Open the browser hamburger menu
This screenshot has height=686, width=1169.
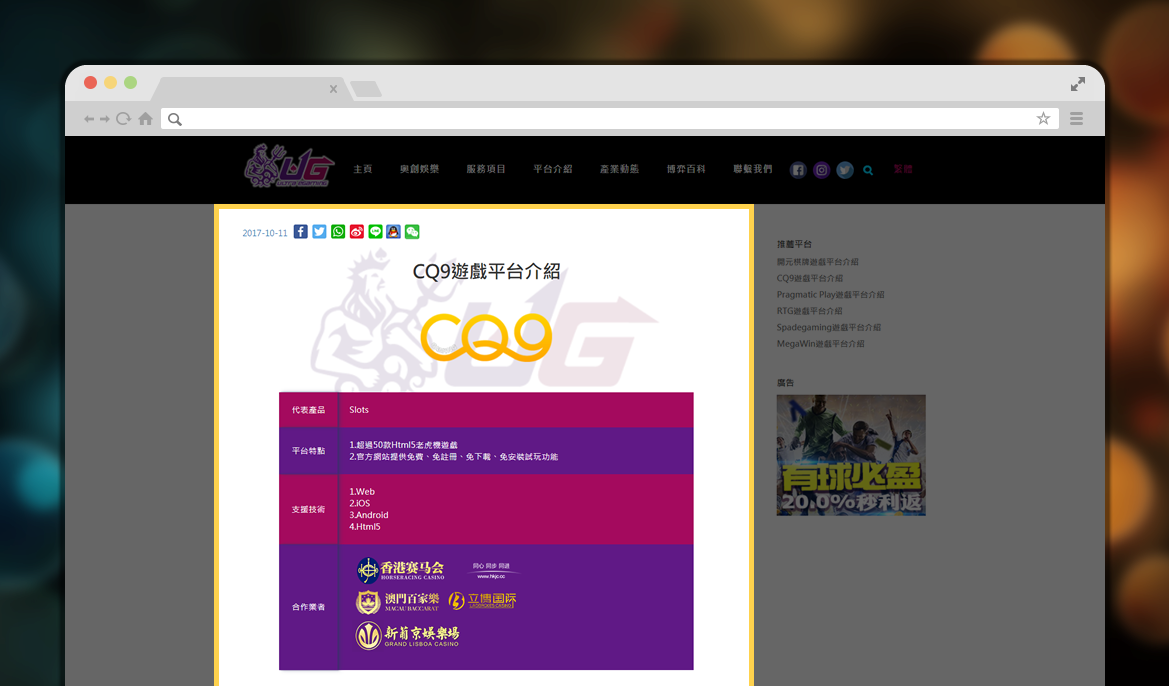(x=1076, y=119)
